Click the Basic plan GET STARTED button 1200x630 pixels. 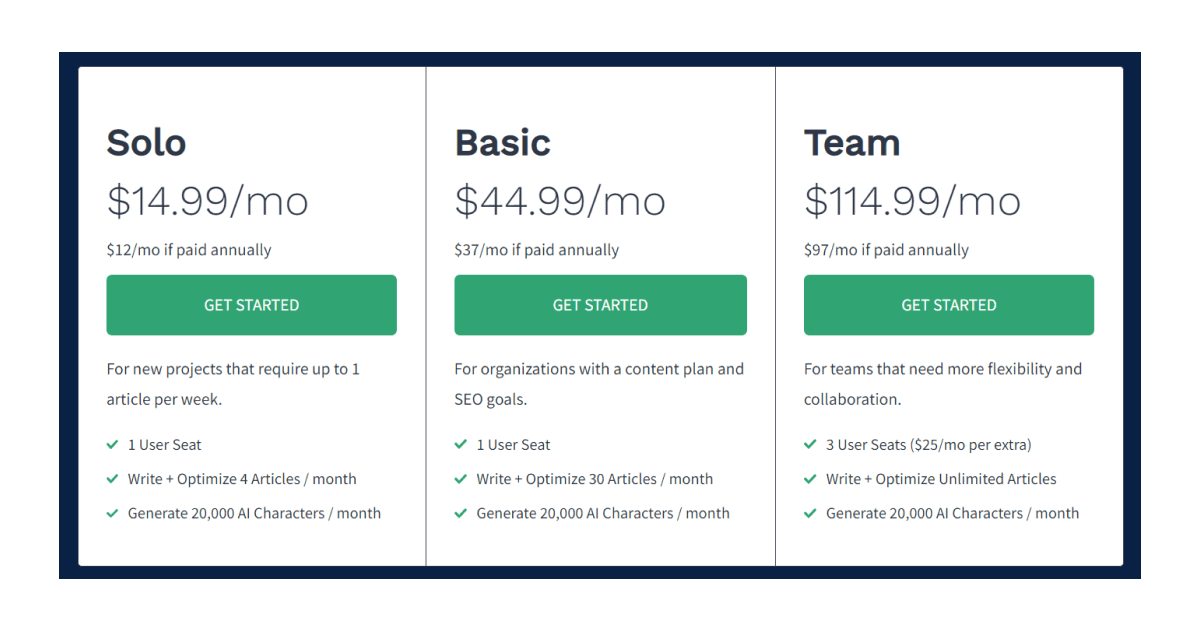600,305
